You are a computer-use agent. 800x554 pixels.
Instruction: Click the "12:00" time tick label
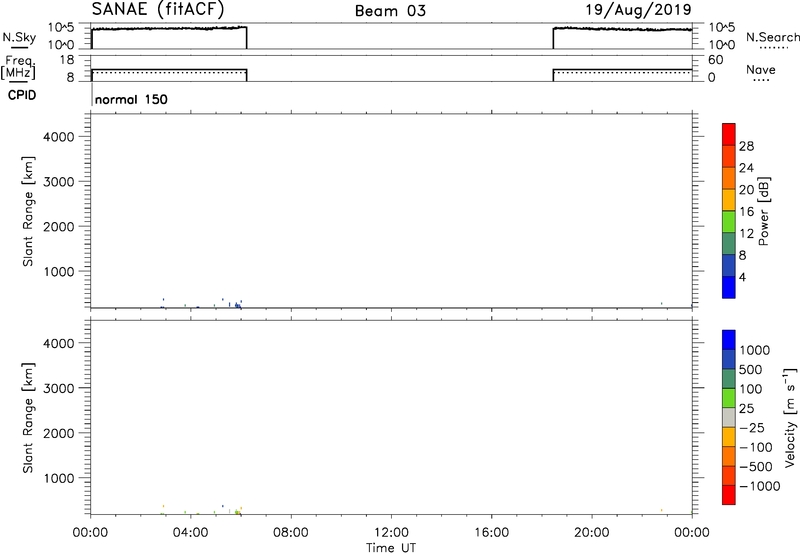391,533
